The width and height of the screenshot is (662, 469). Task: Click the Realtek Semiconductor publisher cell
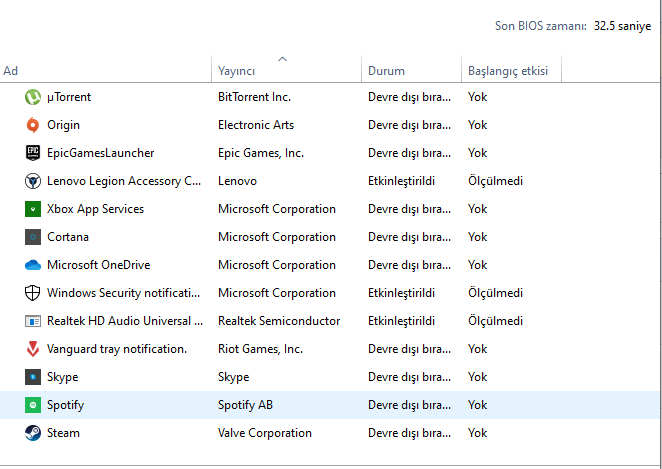point(279,321)
